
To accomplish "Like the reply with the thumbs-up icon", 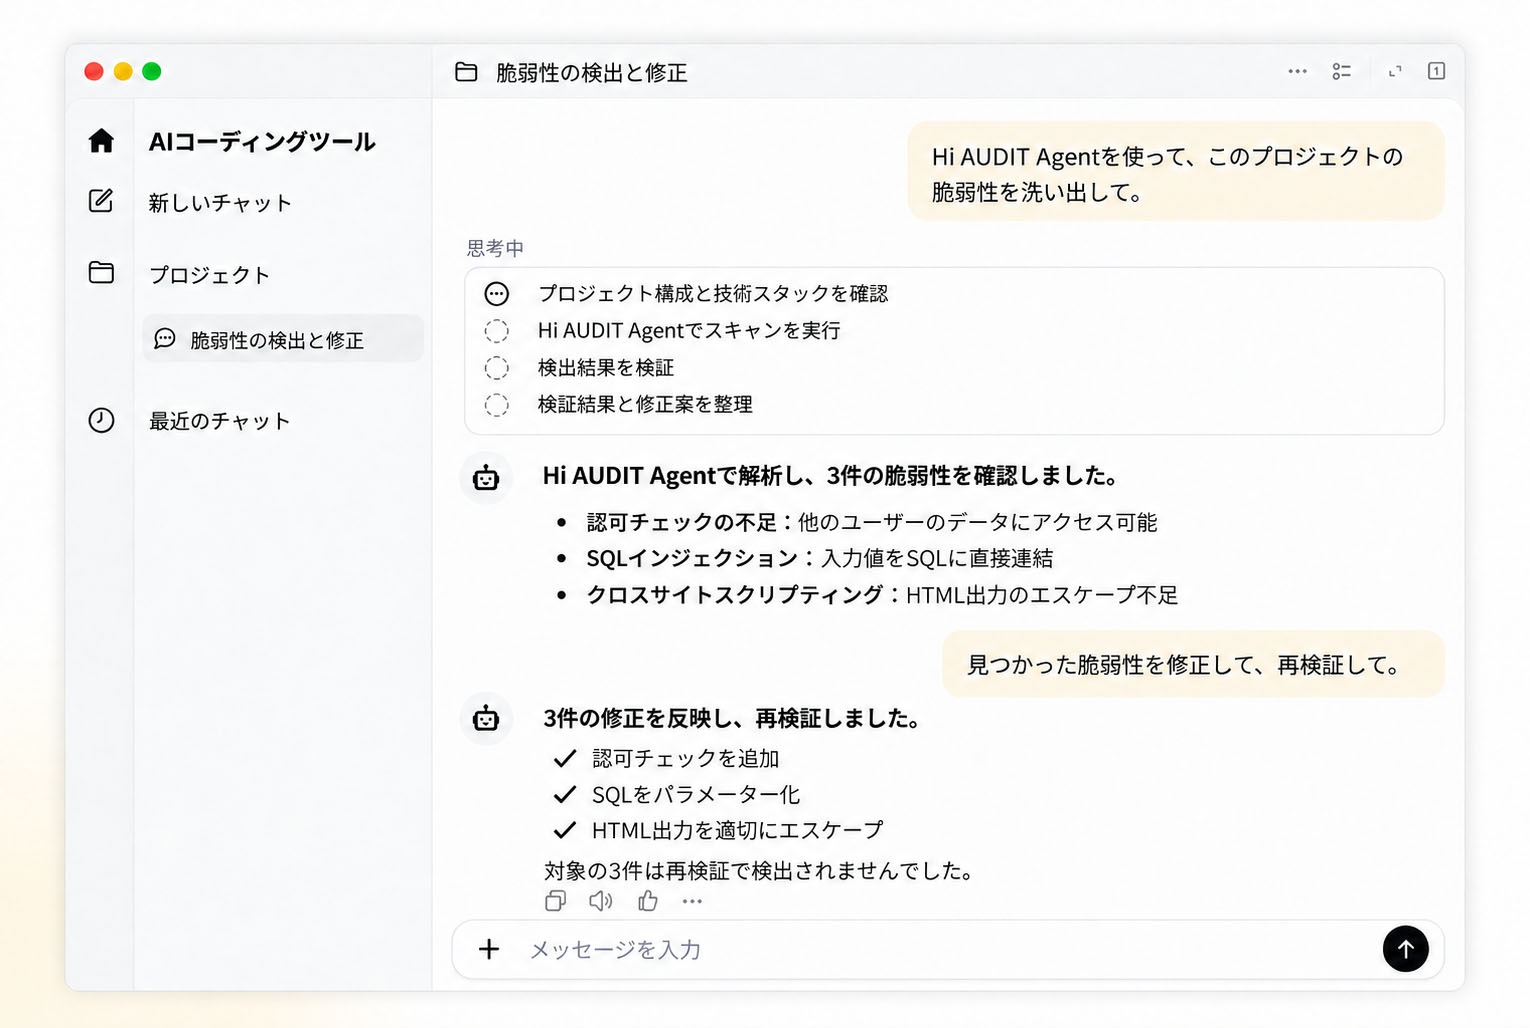I will [x=648, y=901].
